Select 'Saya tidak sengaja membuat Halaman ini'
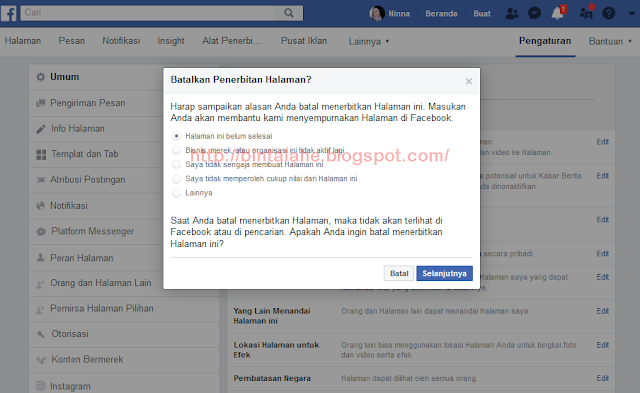This screenshot has width=640, height=393. (176, 164)
